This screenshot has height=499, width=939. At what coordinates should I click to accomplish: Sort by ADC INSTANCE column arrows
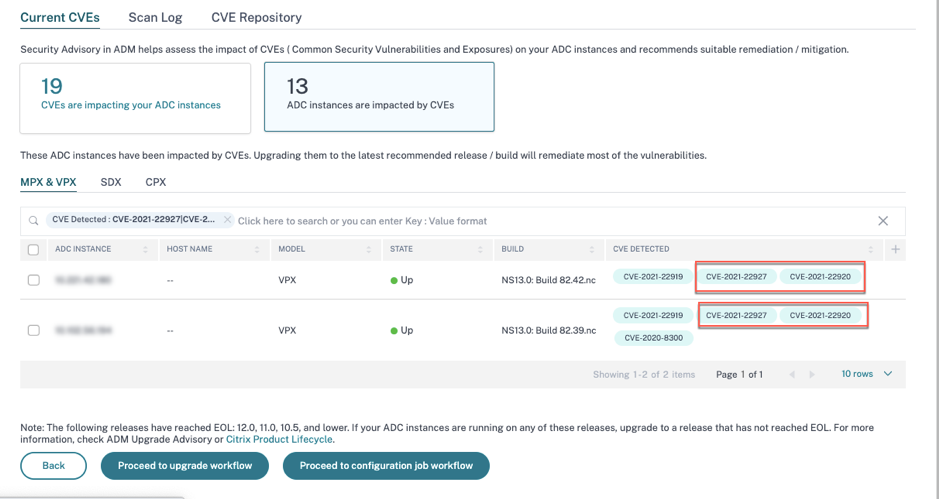pyautogui.click(x=146, y=249)
